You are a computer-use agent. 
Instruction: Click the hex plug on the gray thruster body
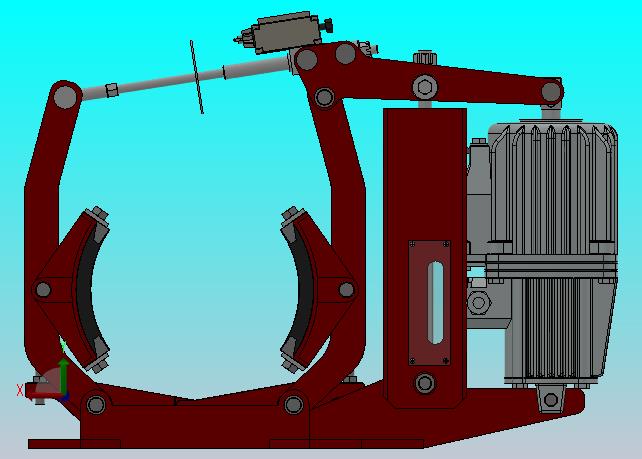pyautogui.click(x=479, y=303)
